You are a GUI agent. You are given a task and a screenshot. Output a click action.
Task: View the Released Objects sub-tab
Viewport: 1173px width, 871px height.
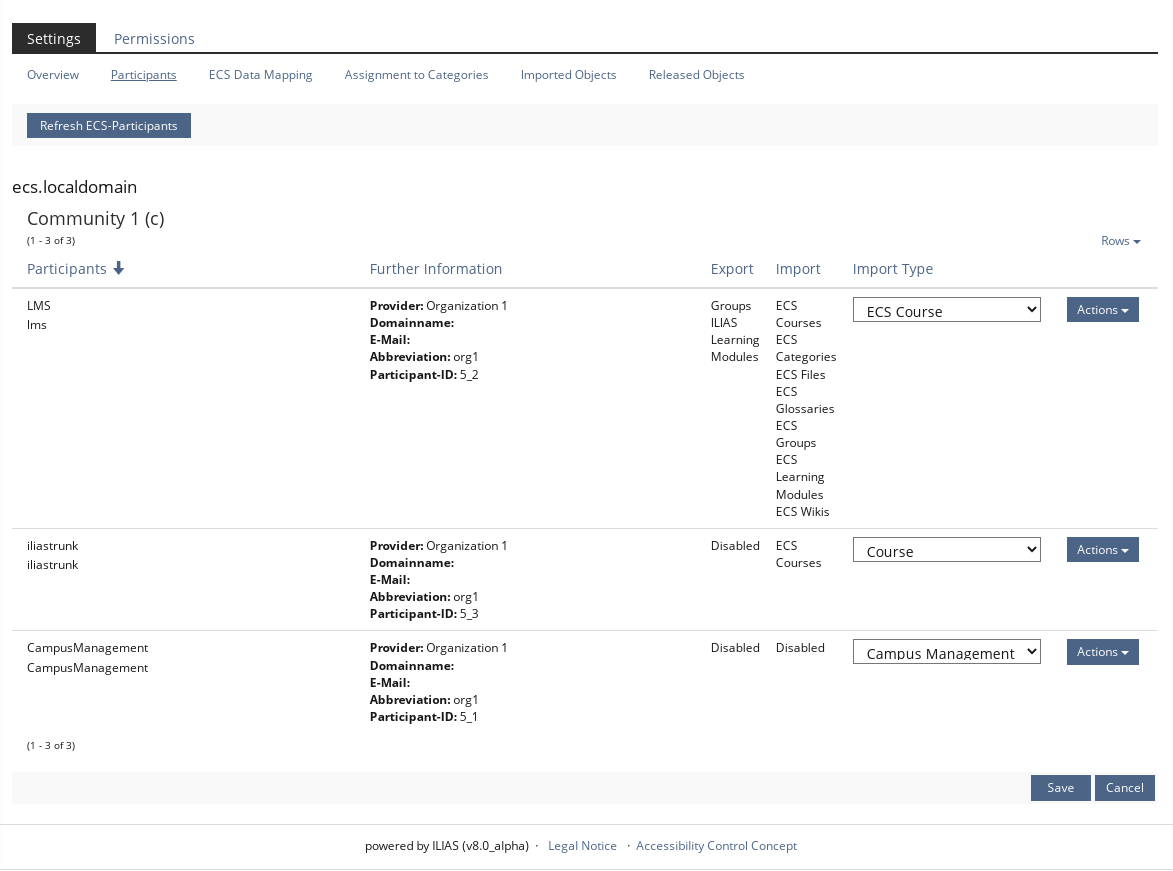(x=696, y=75)
